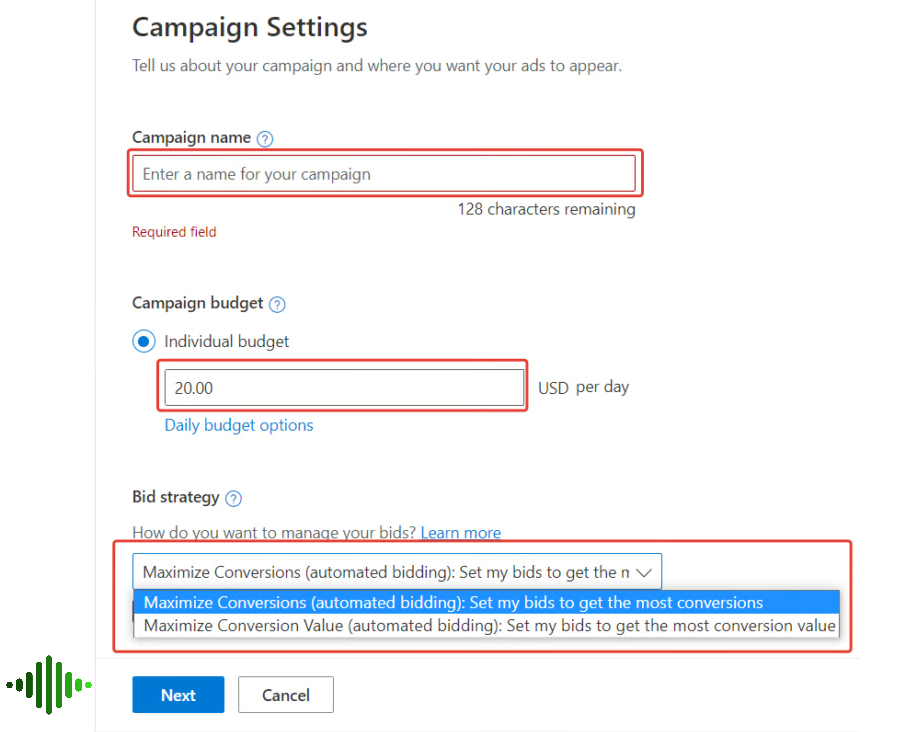Click the How do you want to manage your bids text
The image size is (924, 732).
[x=272, y=533]
